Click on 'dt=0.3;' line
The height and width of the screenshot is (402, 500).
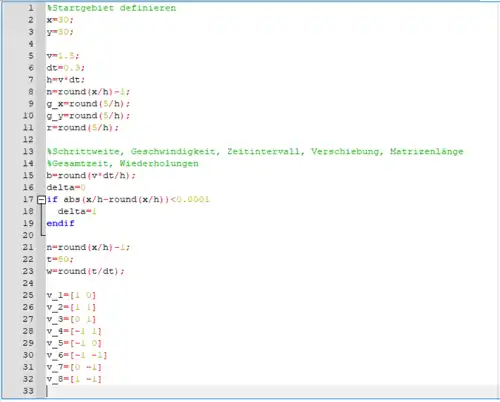pos(66,68)
